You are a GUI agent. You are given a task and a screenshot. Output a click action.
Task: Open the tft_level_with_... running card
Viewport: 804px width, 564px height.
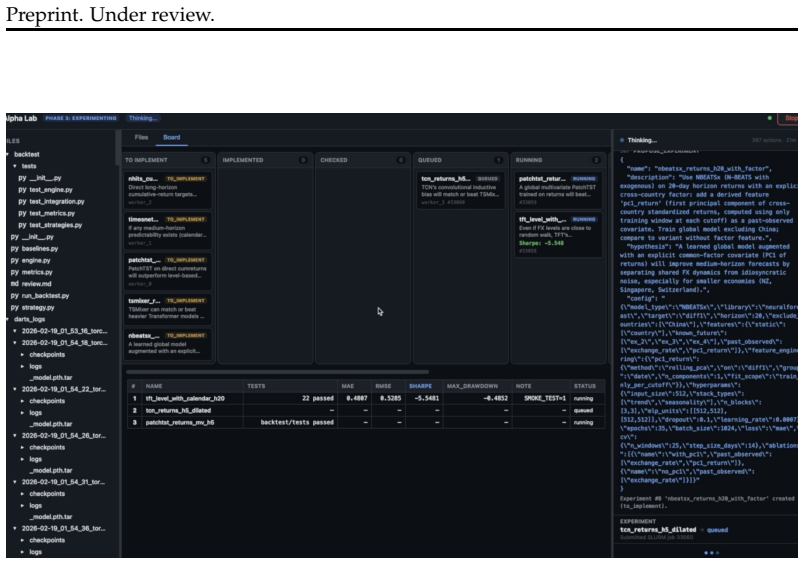[558, 235]
